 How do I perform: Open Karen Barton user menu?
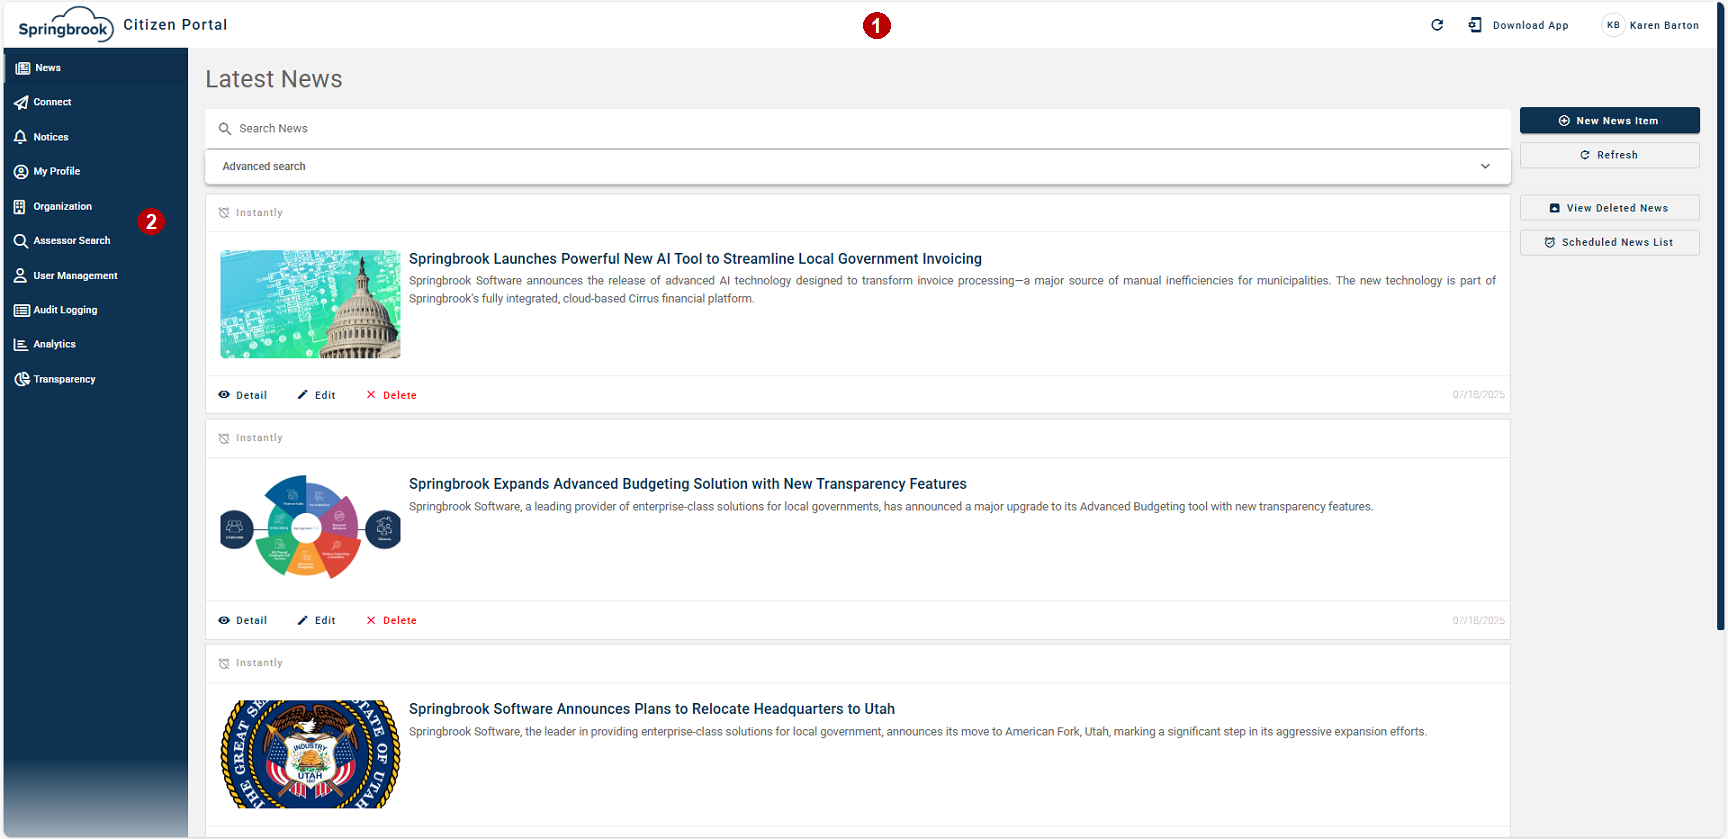(x=1650, y=25)
